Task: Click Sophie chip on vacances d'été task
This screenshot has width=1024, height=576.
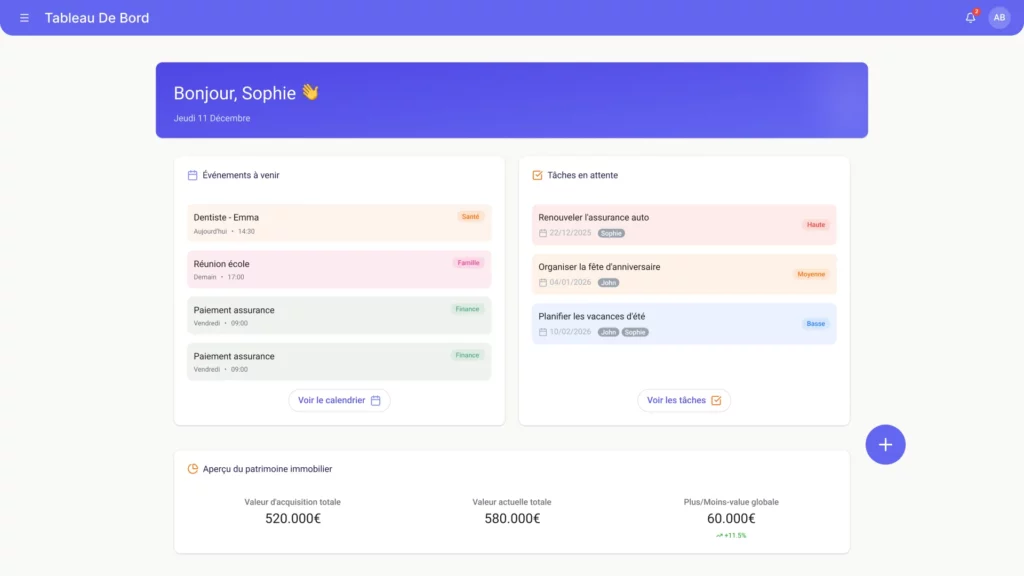Action: click(635, 332)
